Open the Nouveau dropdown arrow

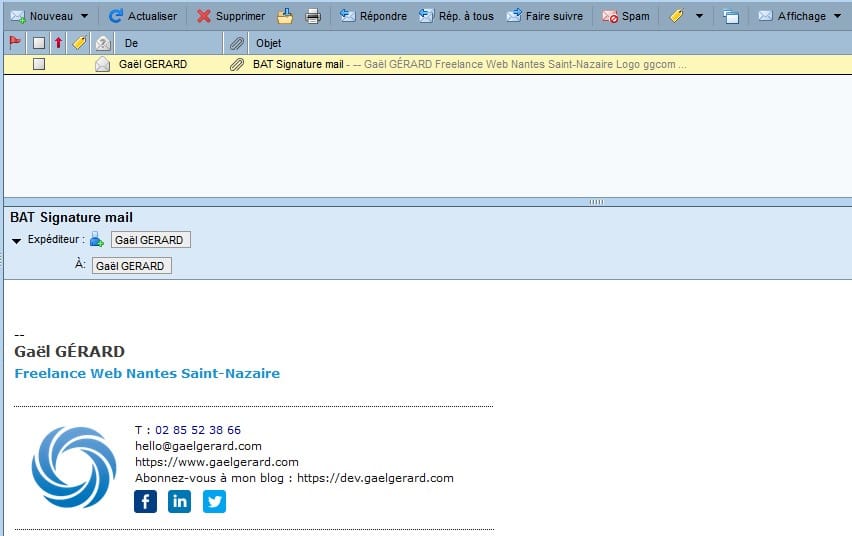coord(84,16)
